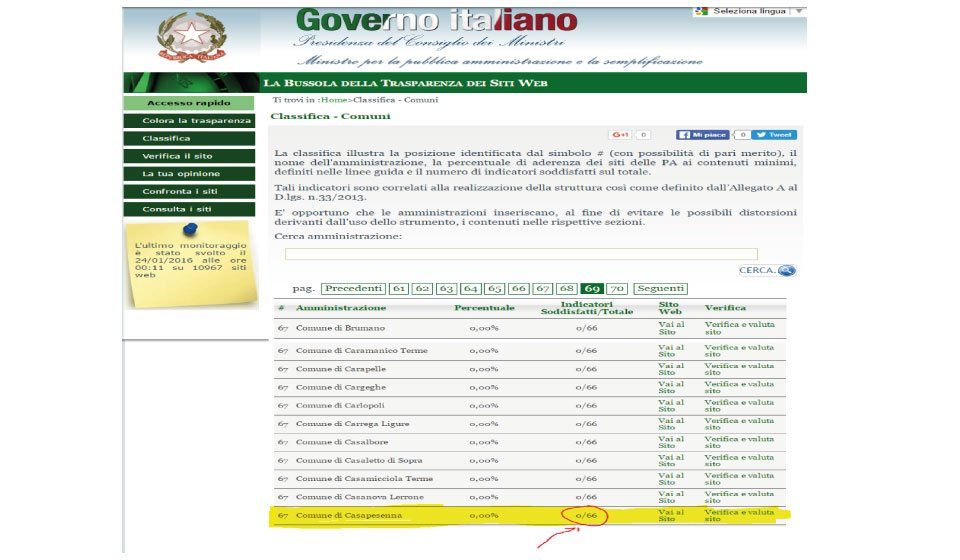The width and height of the screenshot is (960, 560).
Task: Go to page 67
Action: (x=542, y=288)
